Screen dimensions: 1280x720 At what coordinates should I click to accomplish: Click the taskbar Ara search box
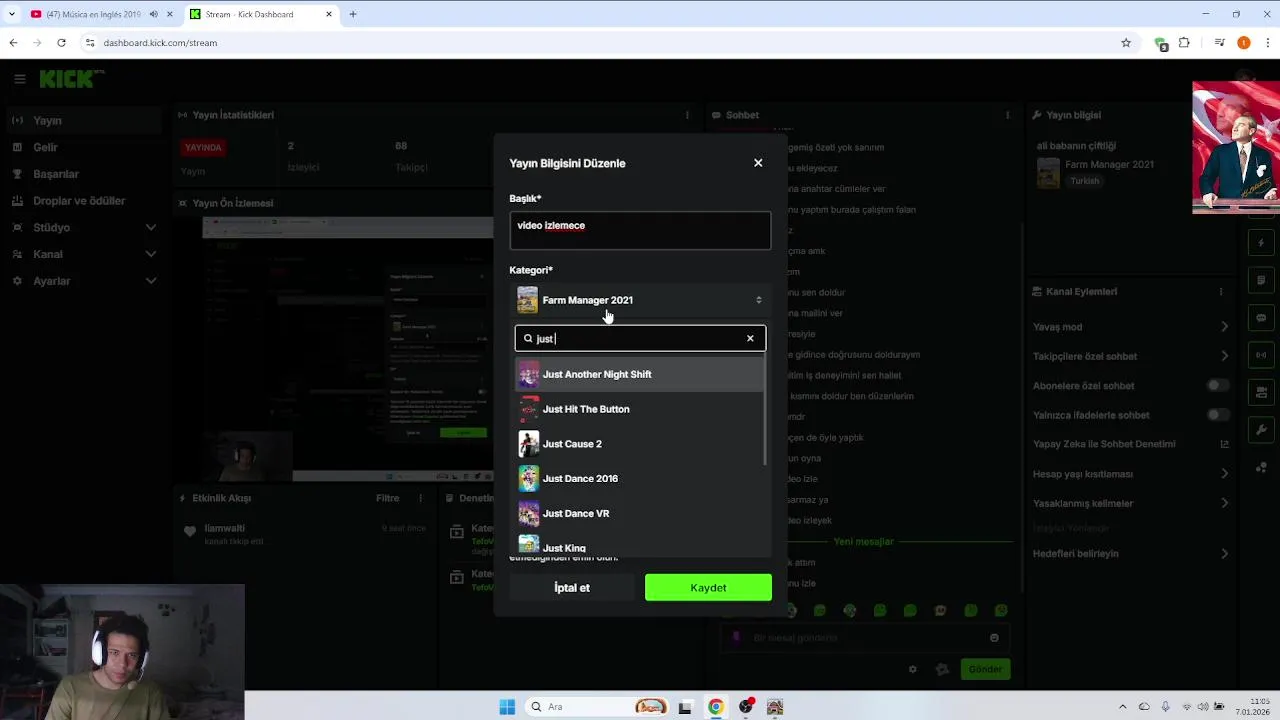(x=598, y=707)
